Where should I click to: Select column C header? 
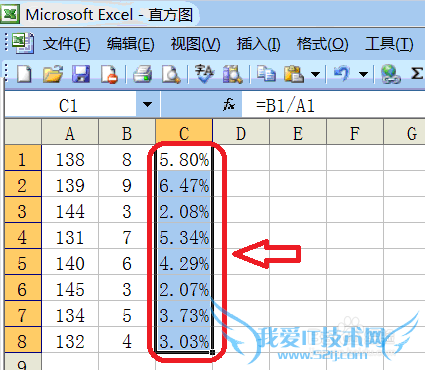pos(184,132)
